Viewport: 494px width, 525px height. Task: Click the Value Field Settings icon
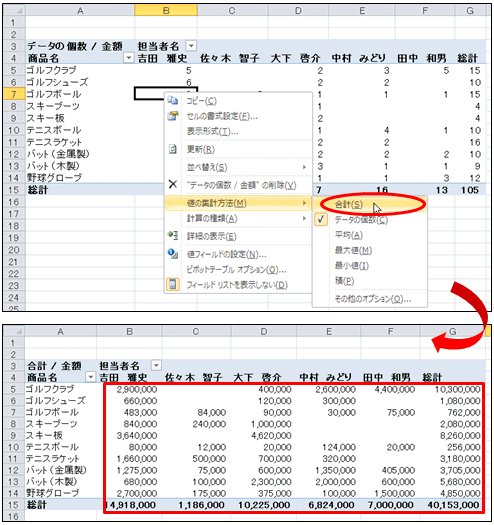click(x=172, y=254)
